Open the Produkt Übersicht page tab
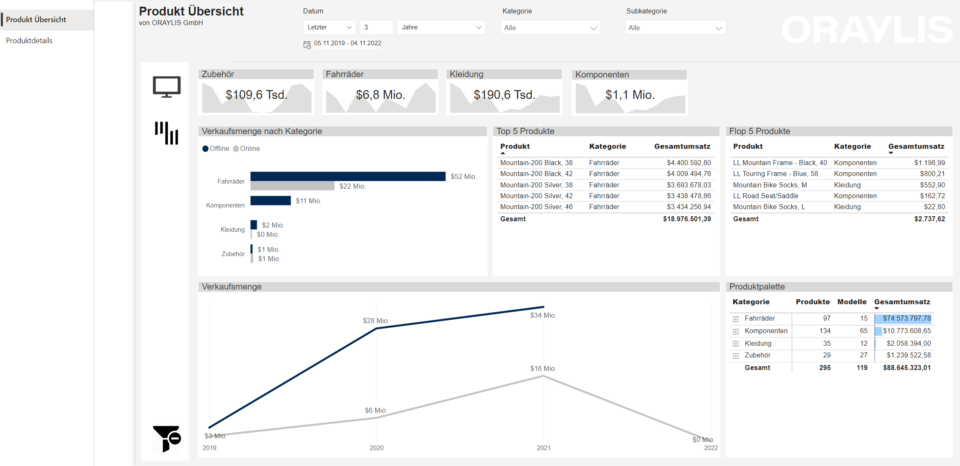This screenshot has height=466, width=960. 47,20
